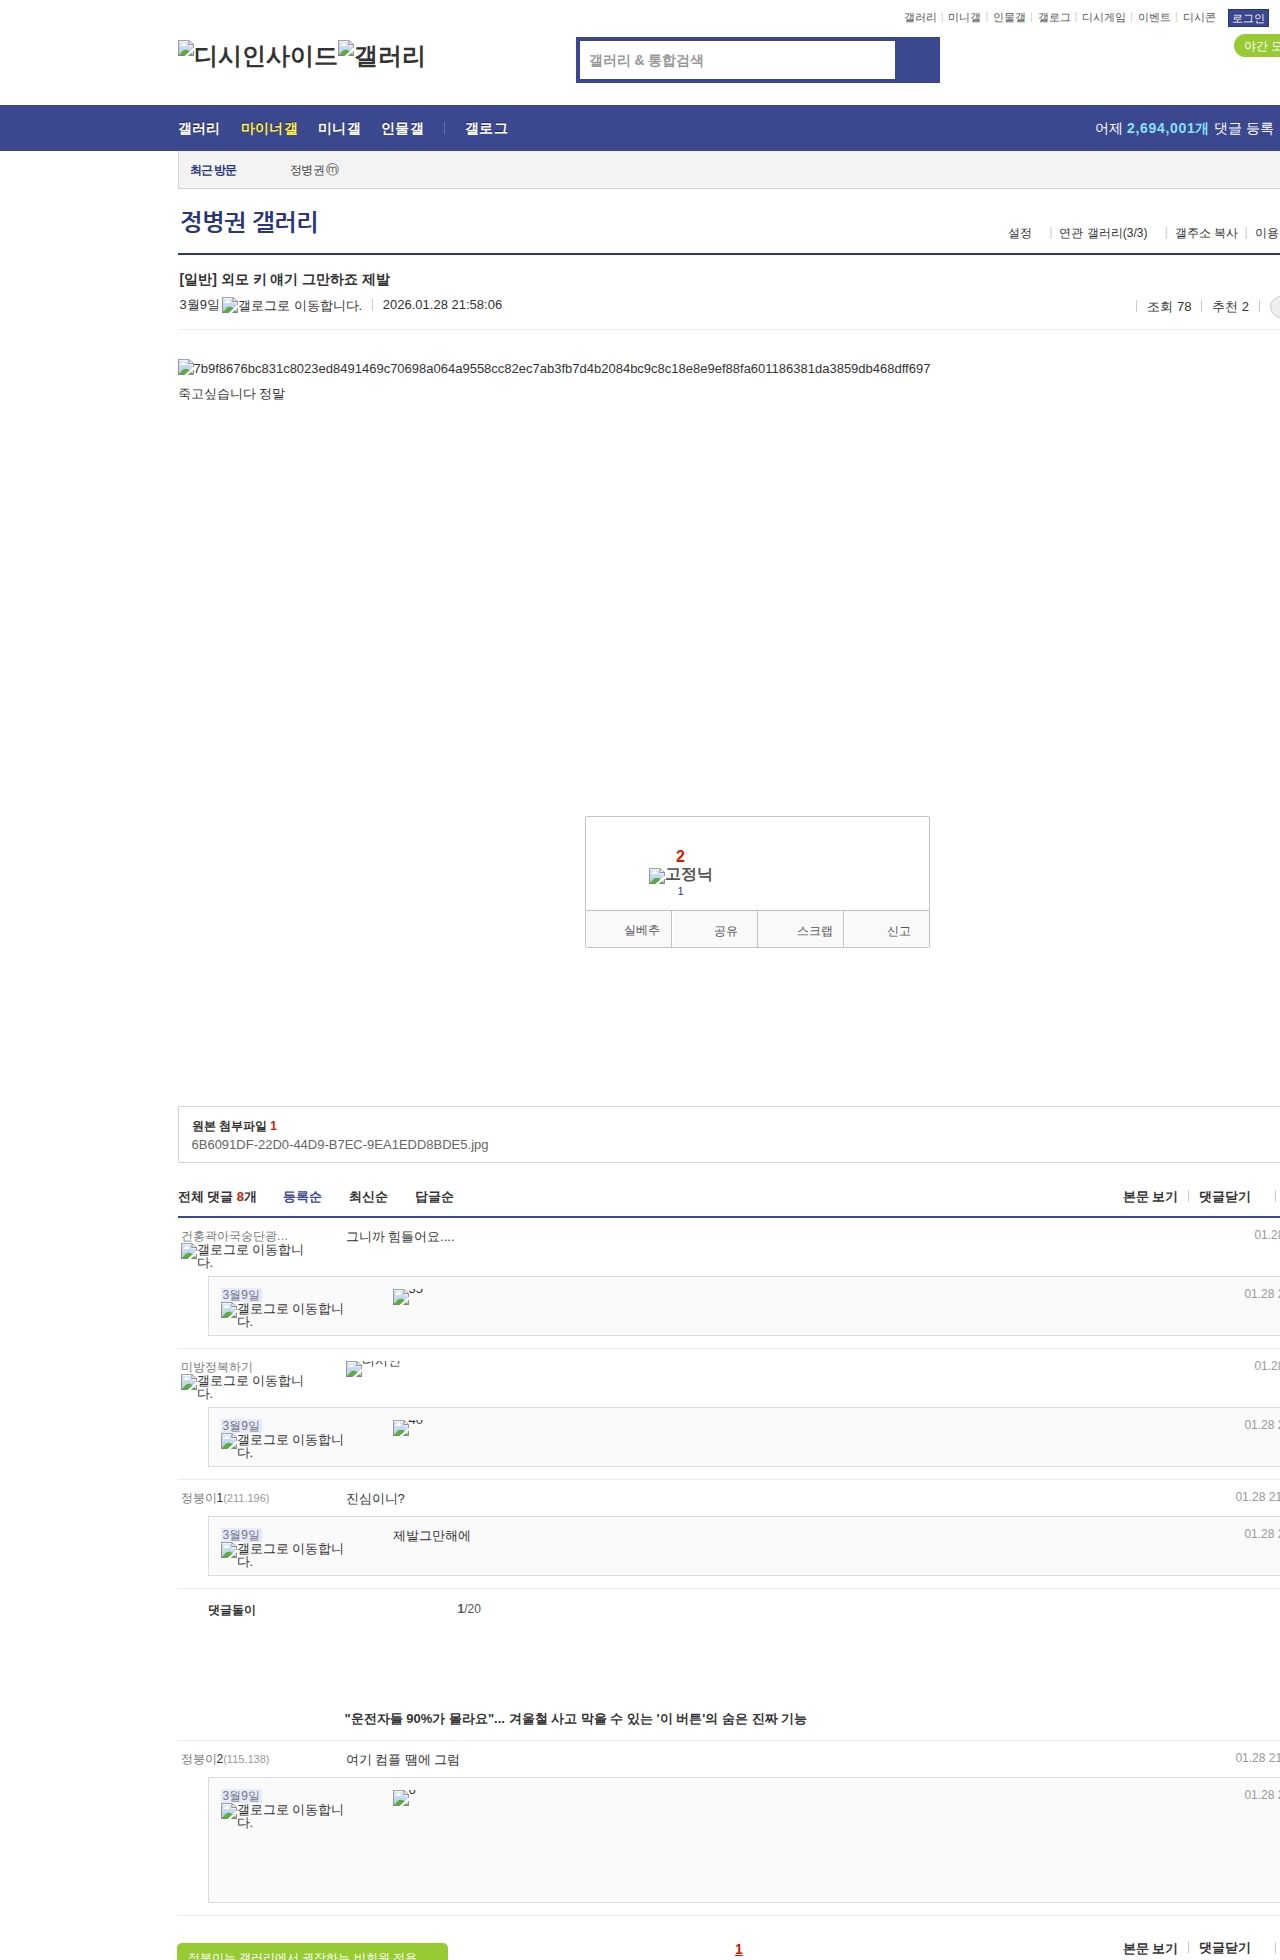Click commenter 정붕이1 (211.196)
This screenshot has height=1960, width=1280.
point(225,1498)
